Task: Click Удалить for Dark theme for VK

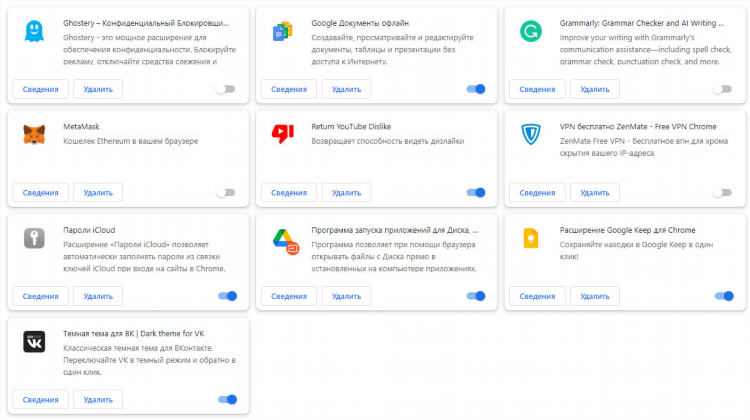Action: click(x=98, y=399)
